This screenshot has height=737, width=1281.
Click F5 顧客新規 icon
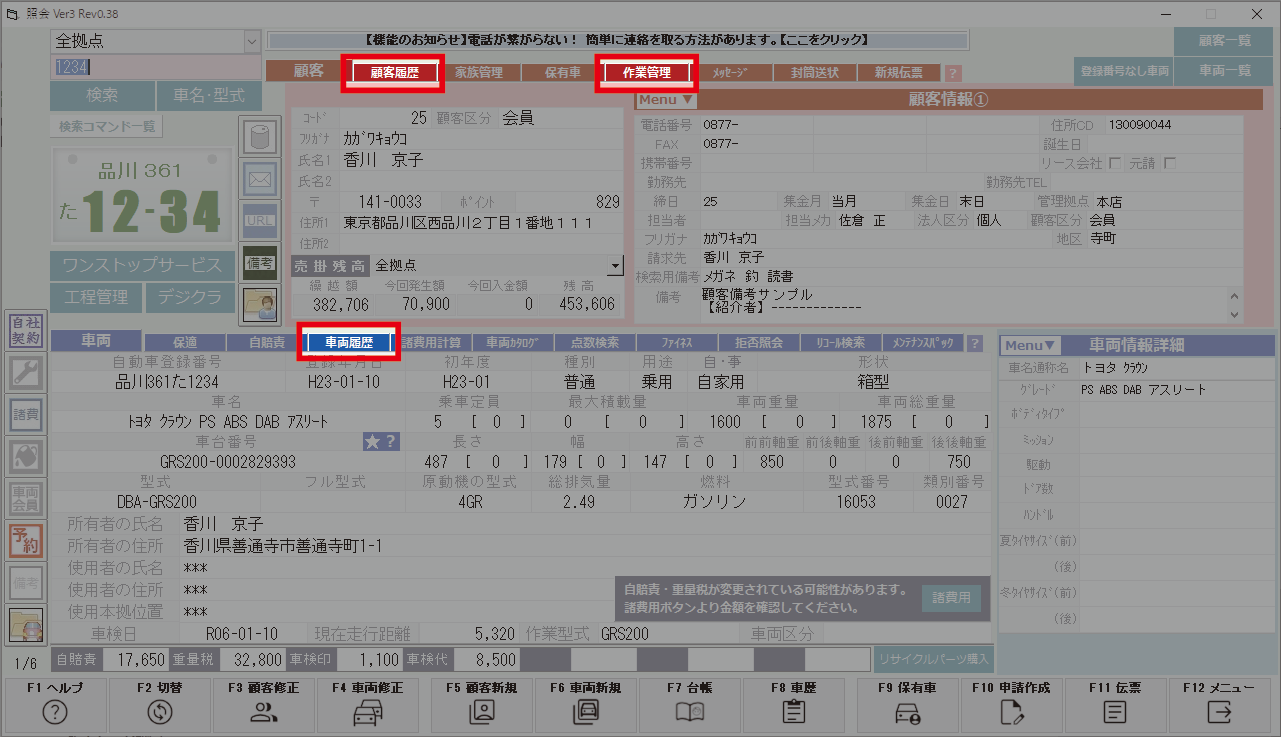click(x=482, y=712)
